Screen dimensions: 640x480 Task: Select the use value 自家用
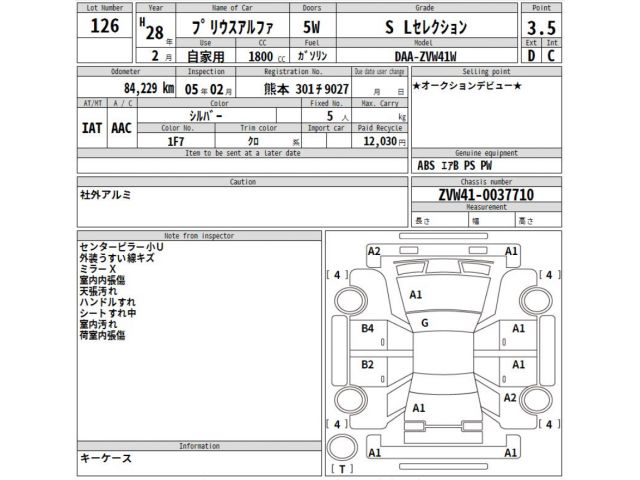pos(206,56)
